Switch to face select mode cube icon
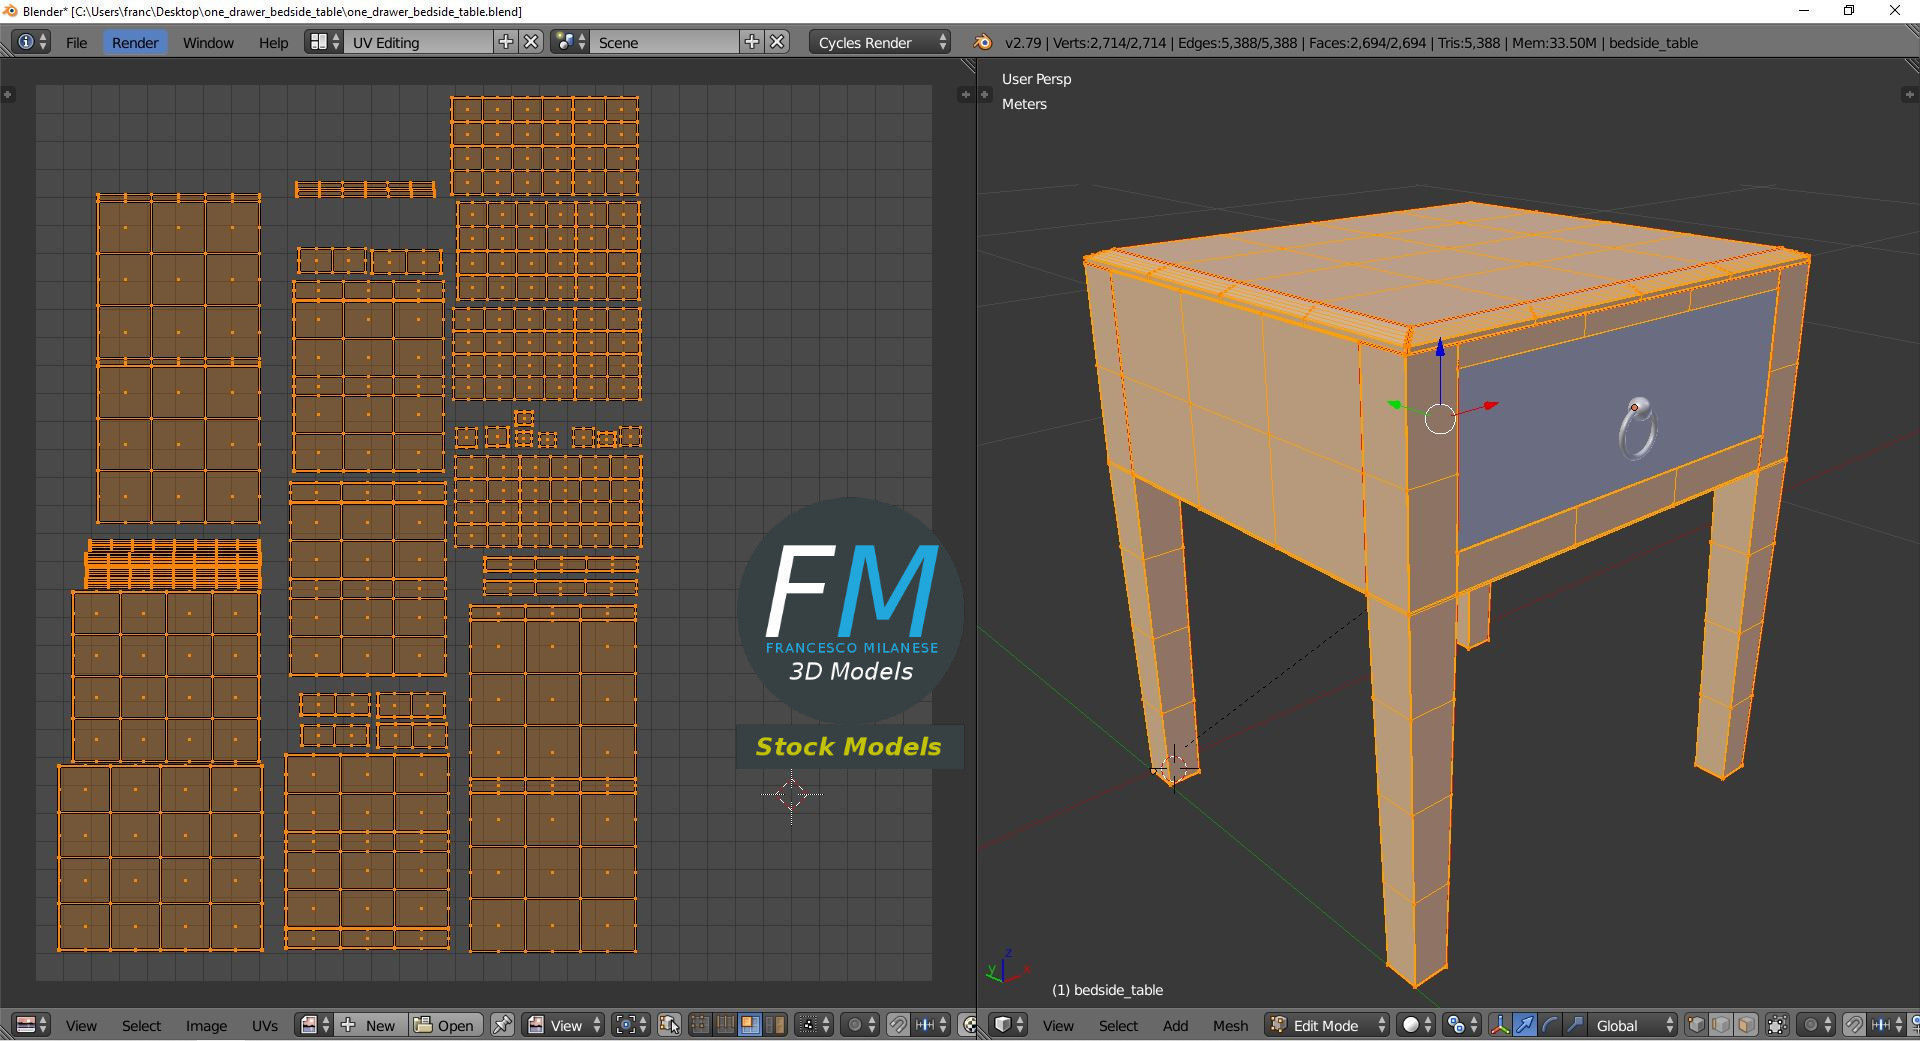The height and width of the screenshot is (1041, 1920). tap(1746, 1025)
